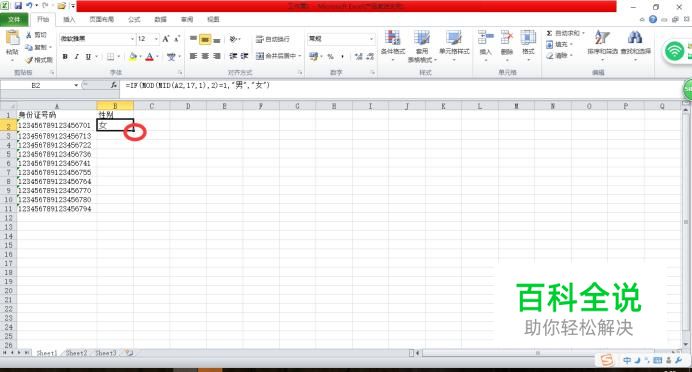
Task: Click the Borders icon
Action: pyautogui.click(x=111, y=56)
